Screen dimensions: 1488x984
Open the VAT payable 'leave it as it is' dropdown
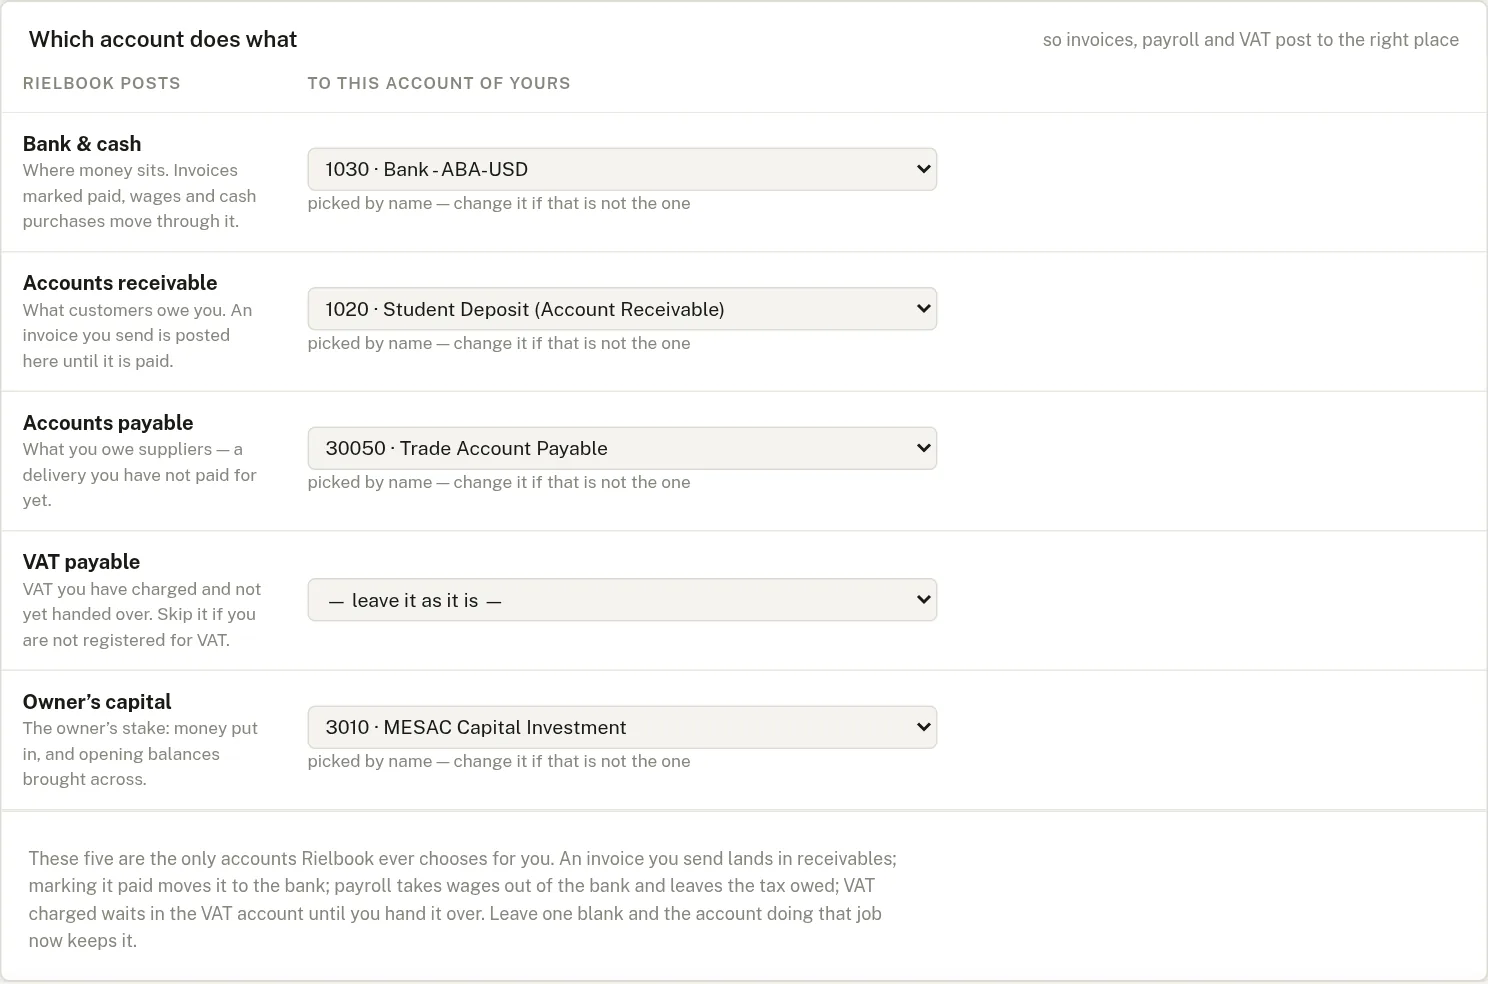pyautogui.click(x=622, y=600)
